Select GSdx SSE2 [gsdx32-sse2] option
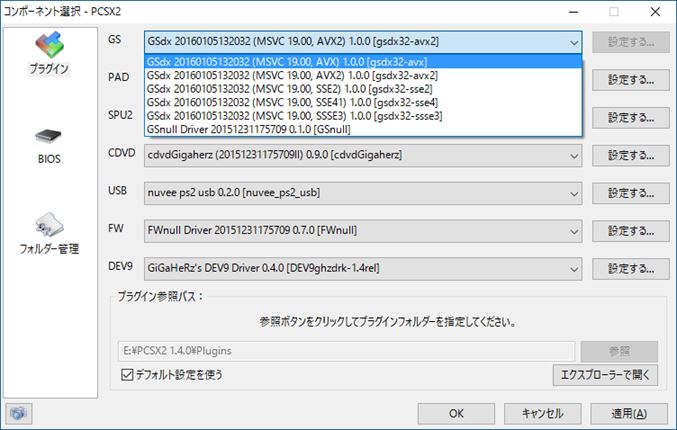Viewport: 677px width, 430px height. click(x=363, y=89)
